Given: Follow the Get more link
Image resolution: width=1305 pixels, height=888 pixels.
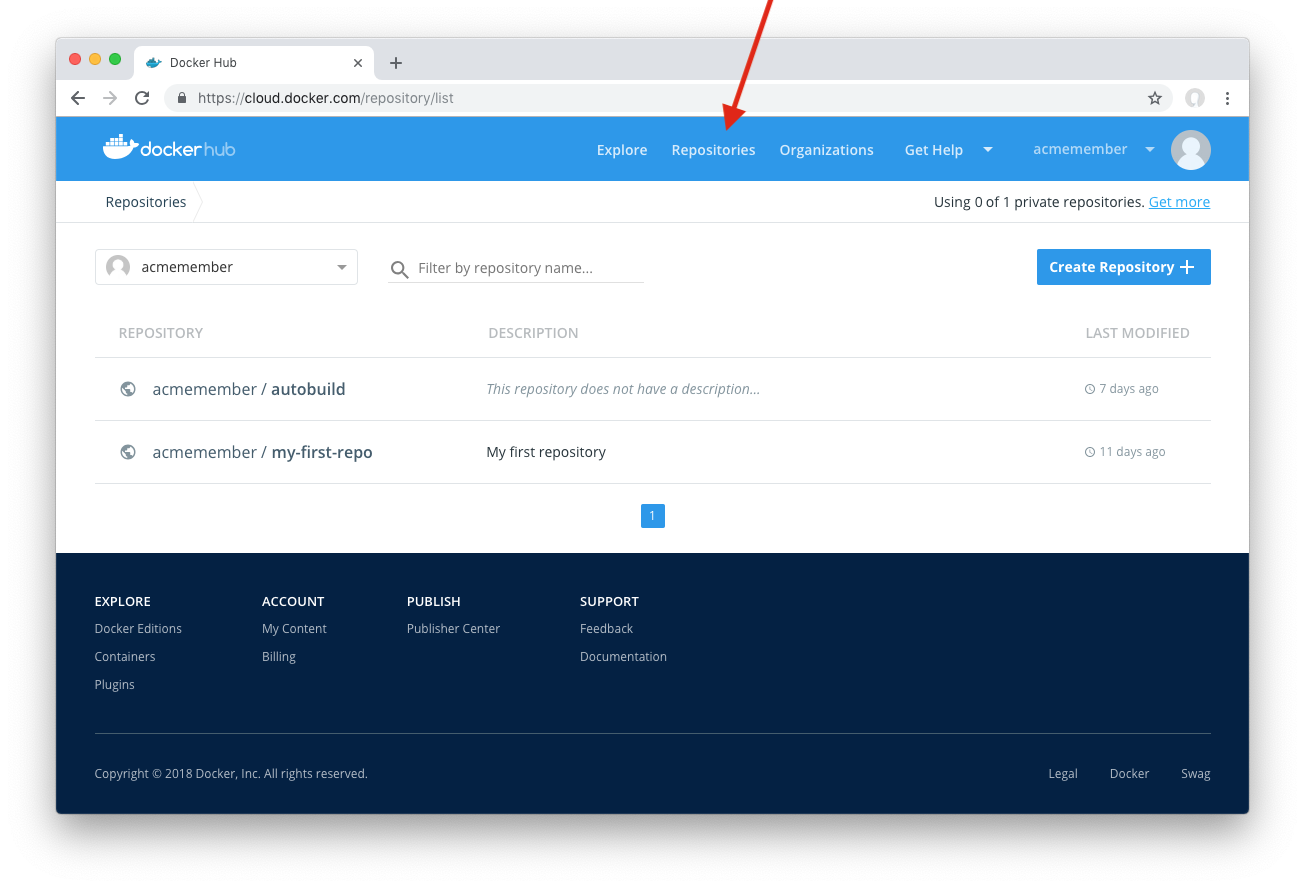Looking at the screenshot, I should [1179, 202].
